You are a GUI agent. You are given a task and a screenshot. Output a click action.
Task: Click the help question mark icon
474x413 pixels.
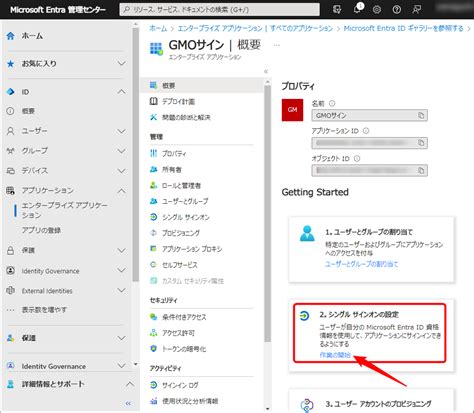pos(397,9)
